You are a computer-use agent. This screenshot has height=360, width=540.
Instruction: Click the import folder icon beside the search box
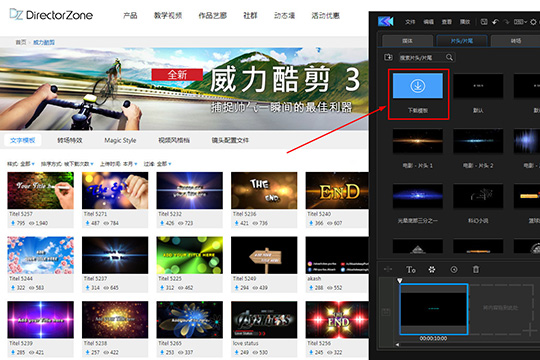(x=388, y=57)
